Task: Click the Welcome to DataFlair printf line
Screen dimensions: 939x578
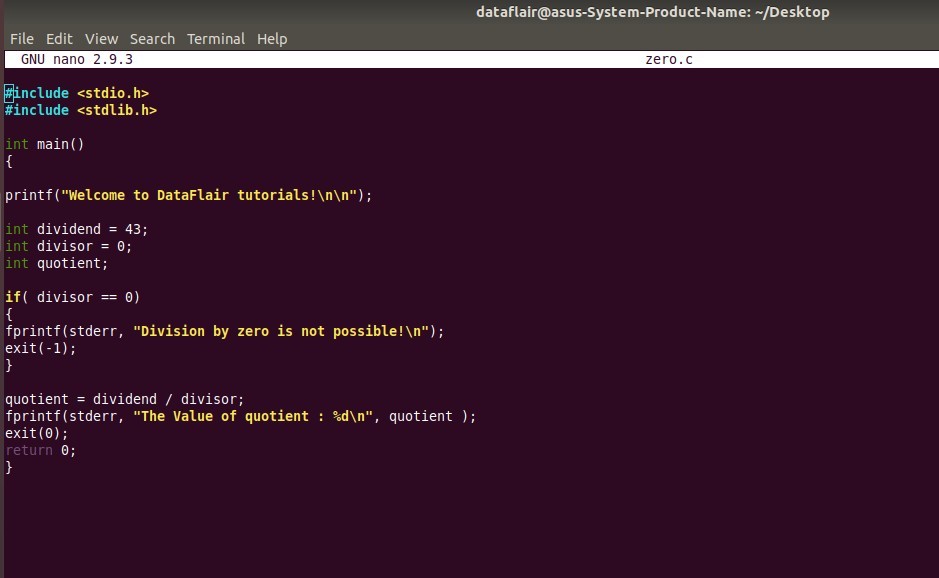Action: (x=185, y=195)
